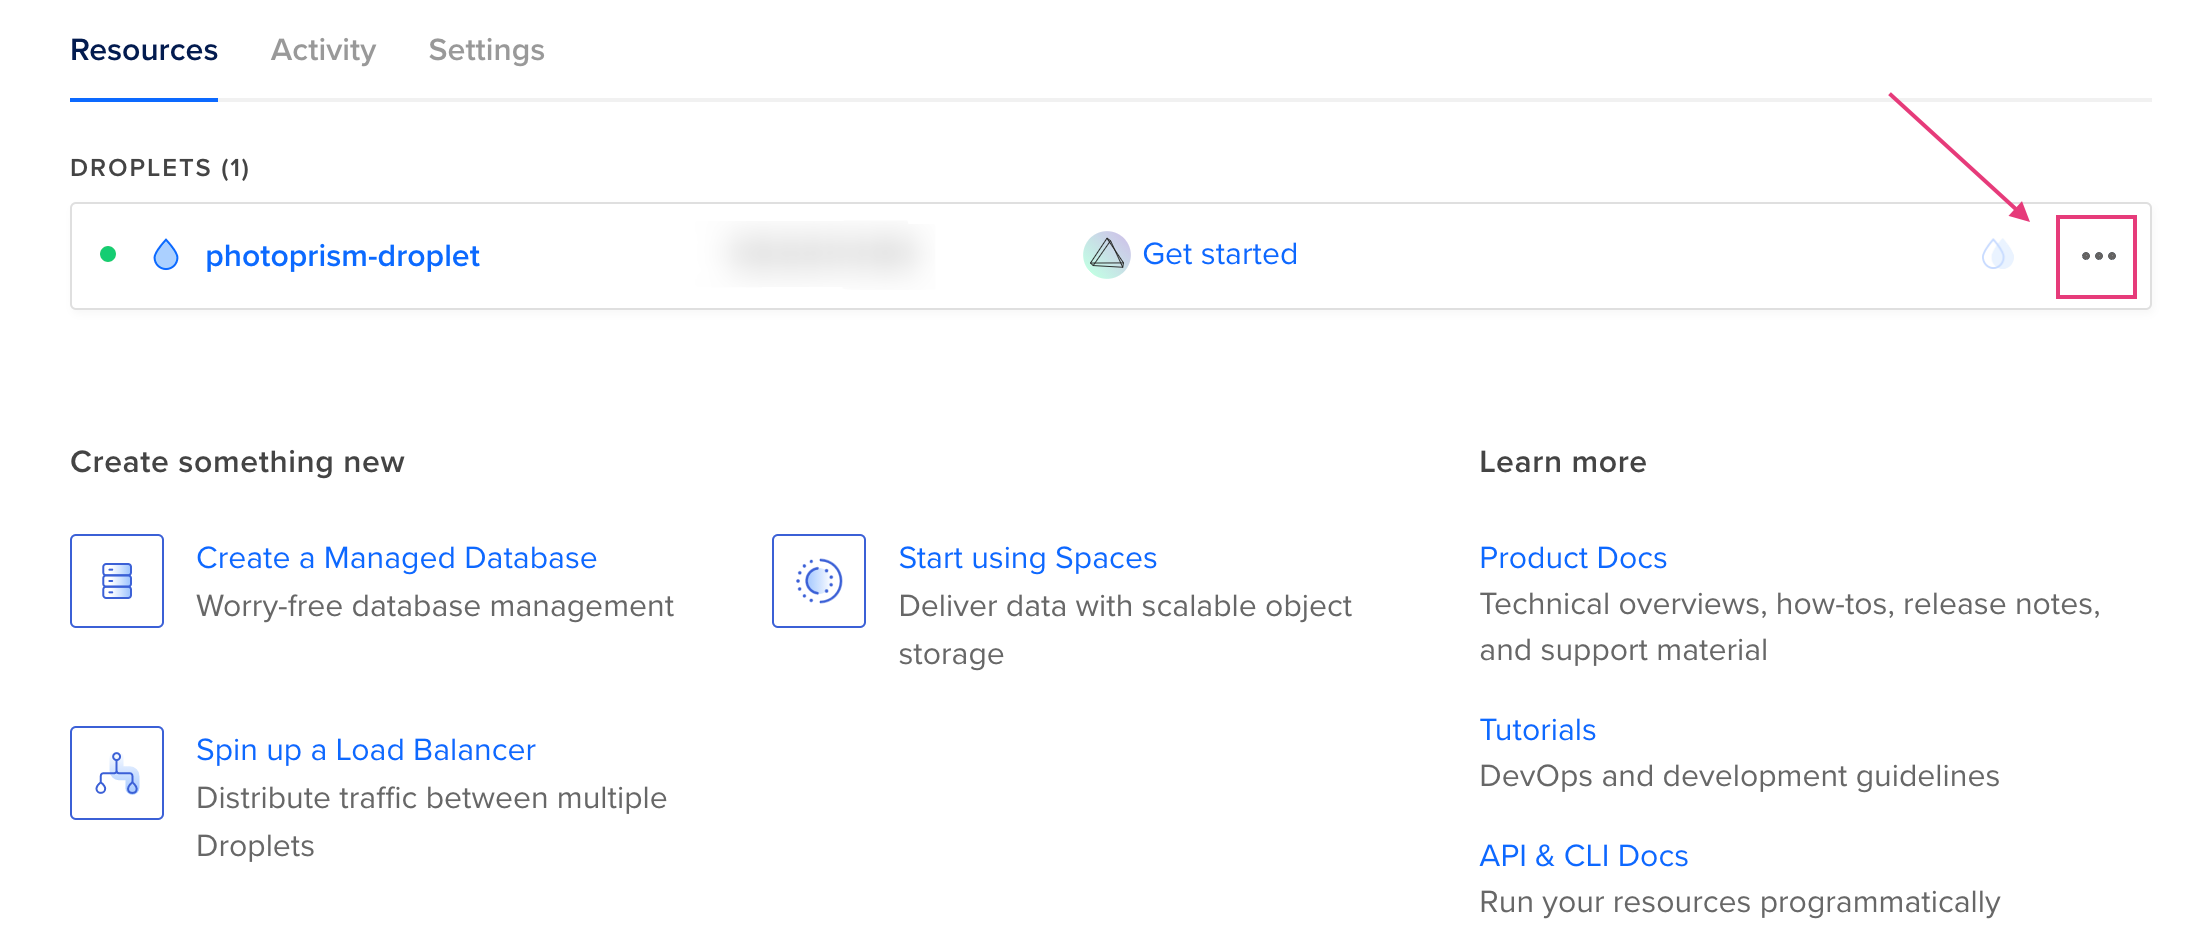2202x940 pixels.
Task: Click API & CLI Docs
Action: [x=1583, y=855]
